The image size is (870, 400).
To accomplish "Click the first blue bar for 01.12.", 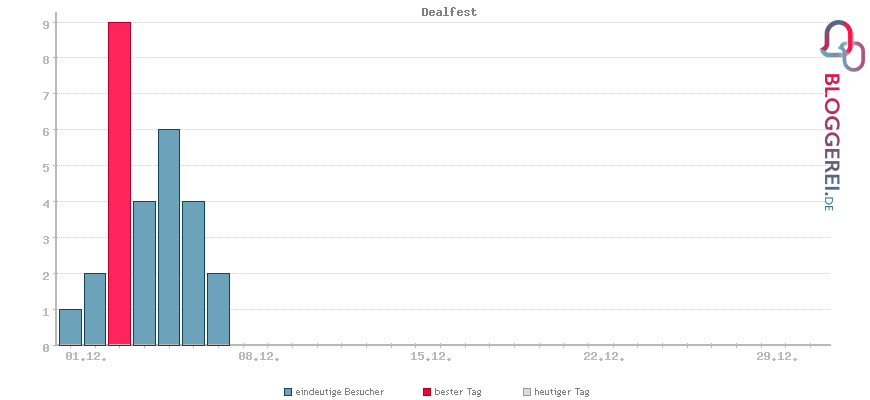I will [70, 327].
